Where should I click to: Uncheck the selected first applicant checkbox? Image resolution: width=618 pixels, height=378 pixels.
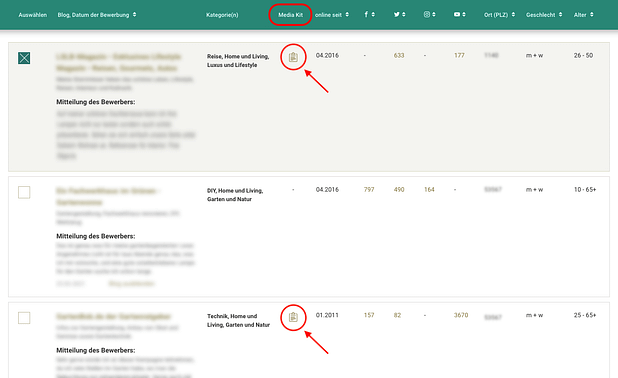click(24, 58)
